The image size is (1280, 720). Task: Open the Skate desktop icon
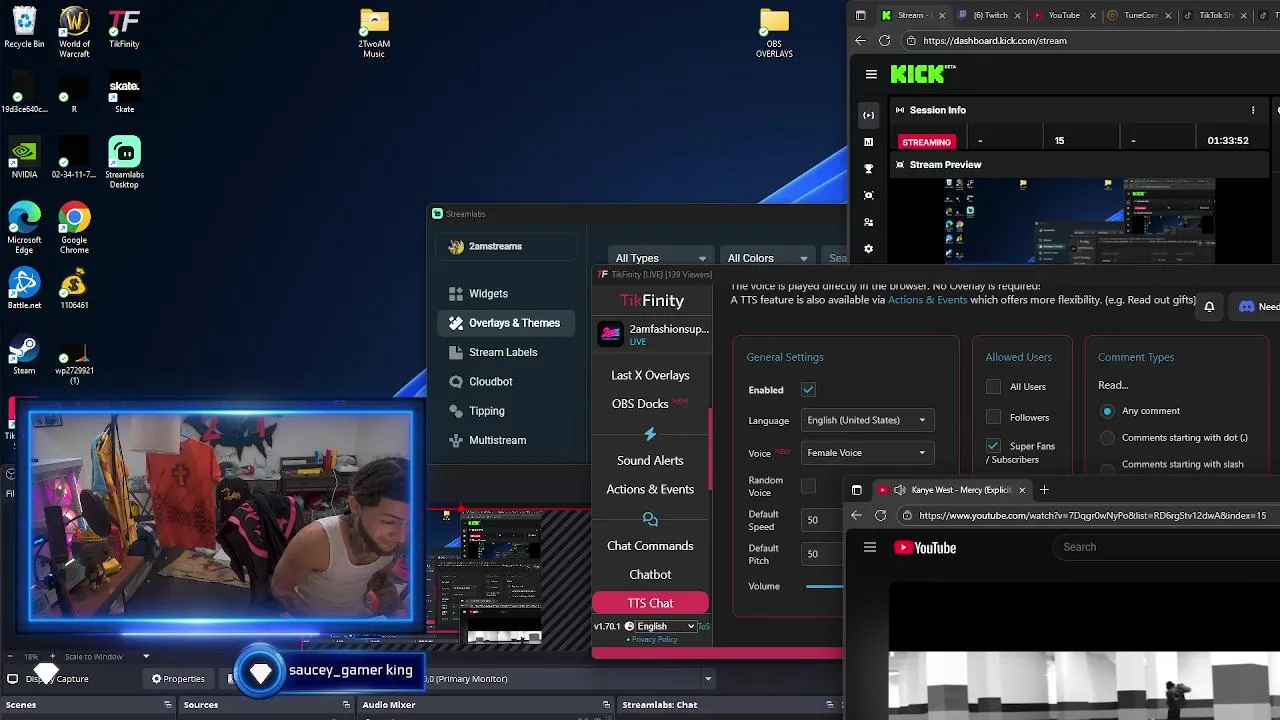(124, 92)
